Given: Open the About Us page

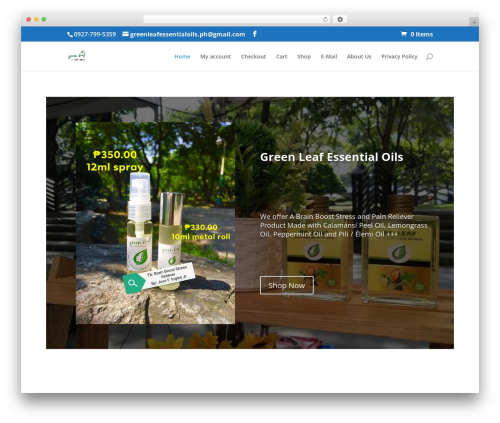Looking at the screenshot, I should click(359, 57).
